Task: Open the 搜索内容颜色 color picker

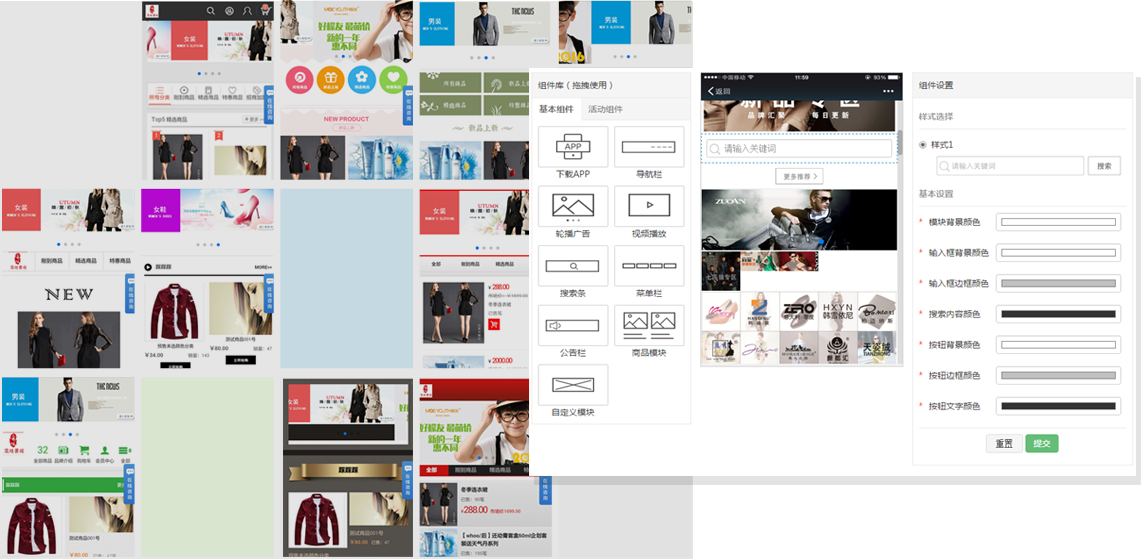Action: [1058, 314]
